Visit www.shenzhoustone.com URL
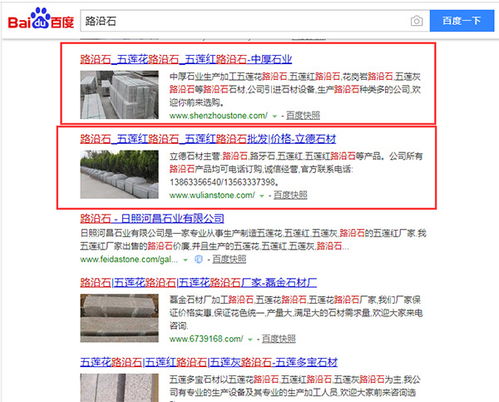Image resolution: width=499 pixels, height=402 pixels. coord(218,116)
